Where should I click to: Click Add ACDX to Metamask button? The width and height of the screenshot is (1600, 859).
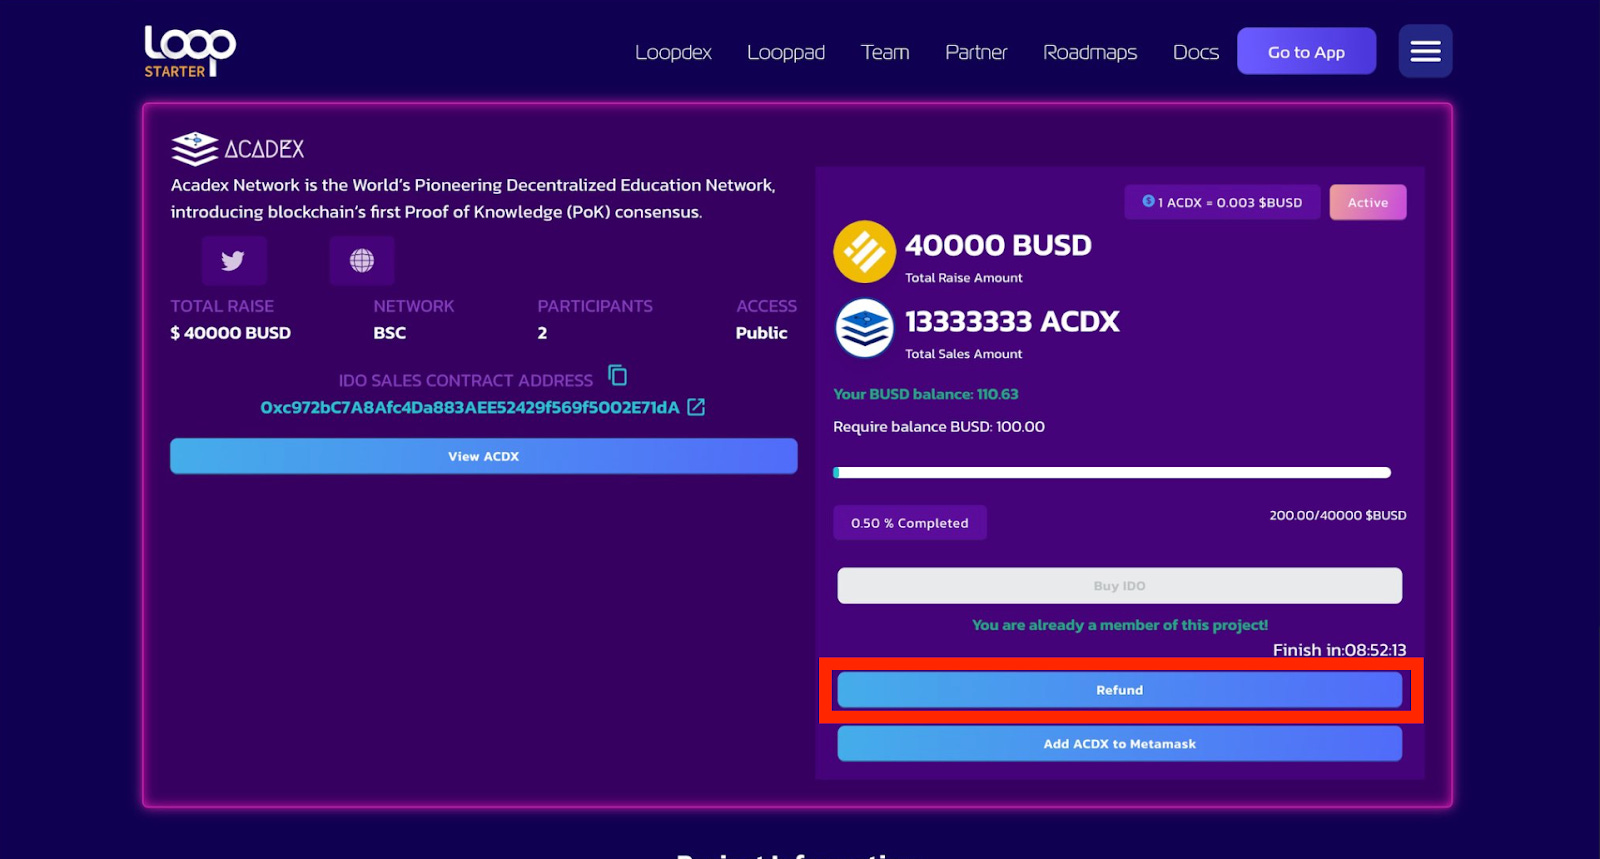coord(1120,744)
